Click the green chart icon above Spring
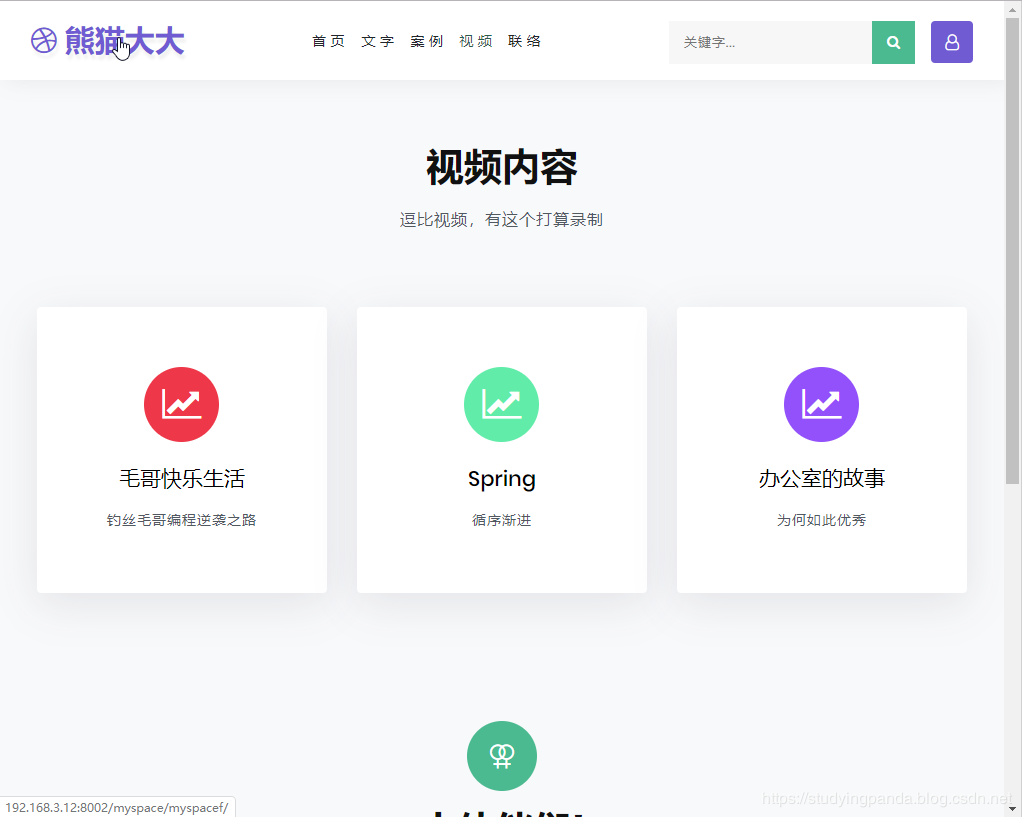The width and height of the screenshot is (1022, 817). [x=501, y=404]
